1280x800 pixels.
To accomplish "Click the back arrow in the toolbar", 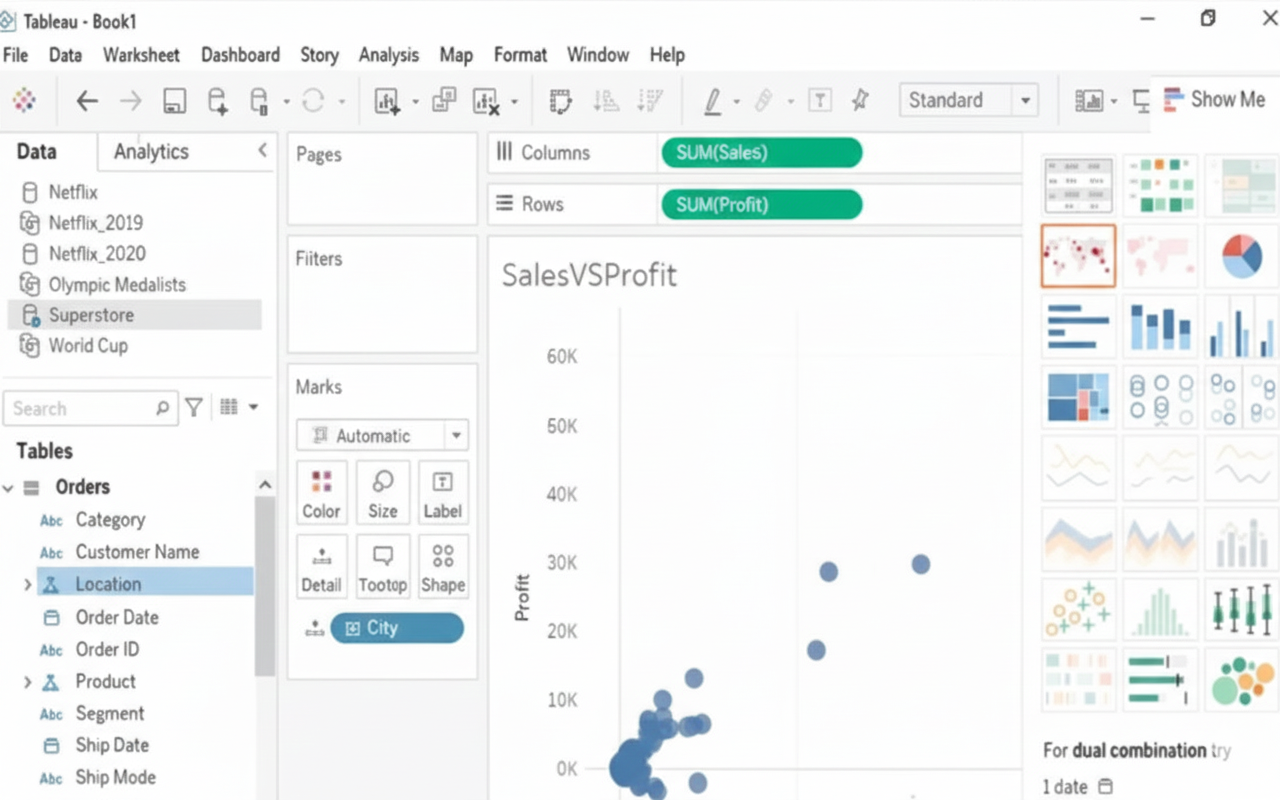I will coord(88,101).
